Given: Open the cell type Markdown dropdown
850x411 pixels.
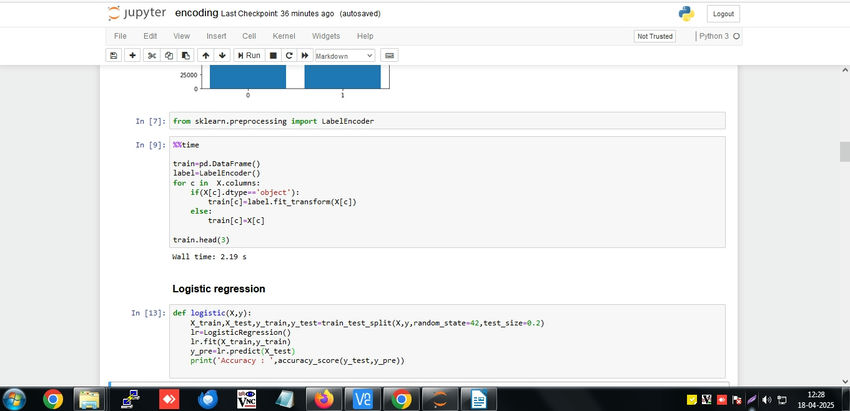Looking at the screenshot, I should [x=344, y=55].
